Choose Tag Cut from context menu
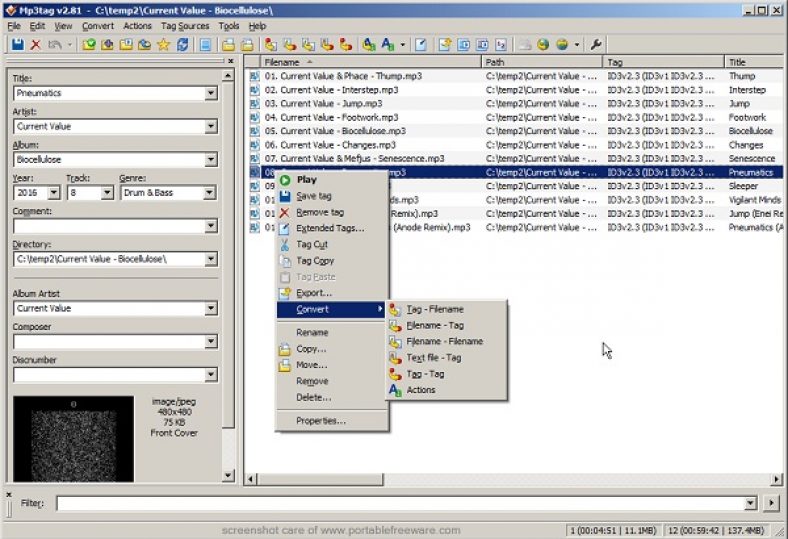Image resolution: width=788 pixels, height=539 pixels. (x=311, y=244)
